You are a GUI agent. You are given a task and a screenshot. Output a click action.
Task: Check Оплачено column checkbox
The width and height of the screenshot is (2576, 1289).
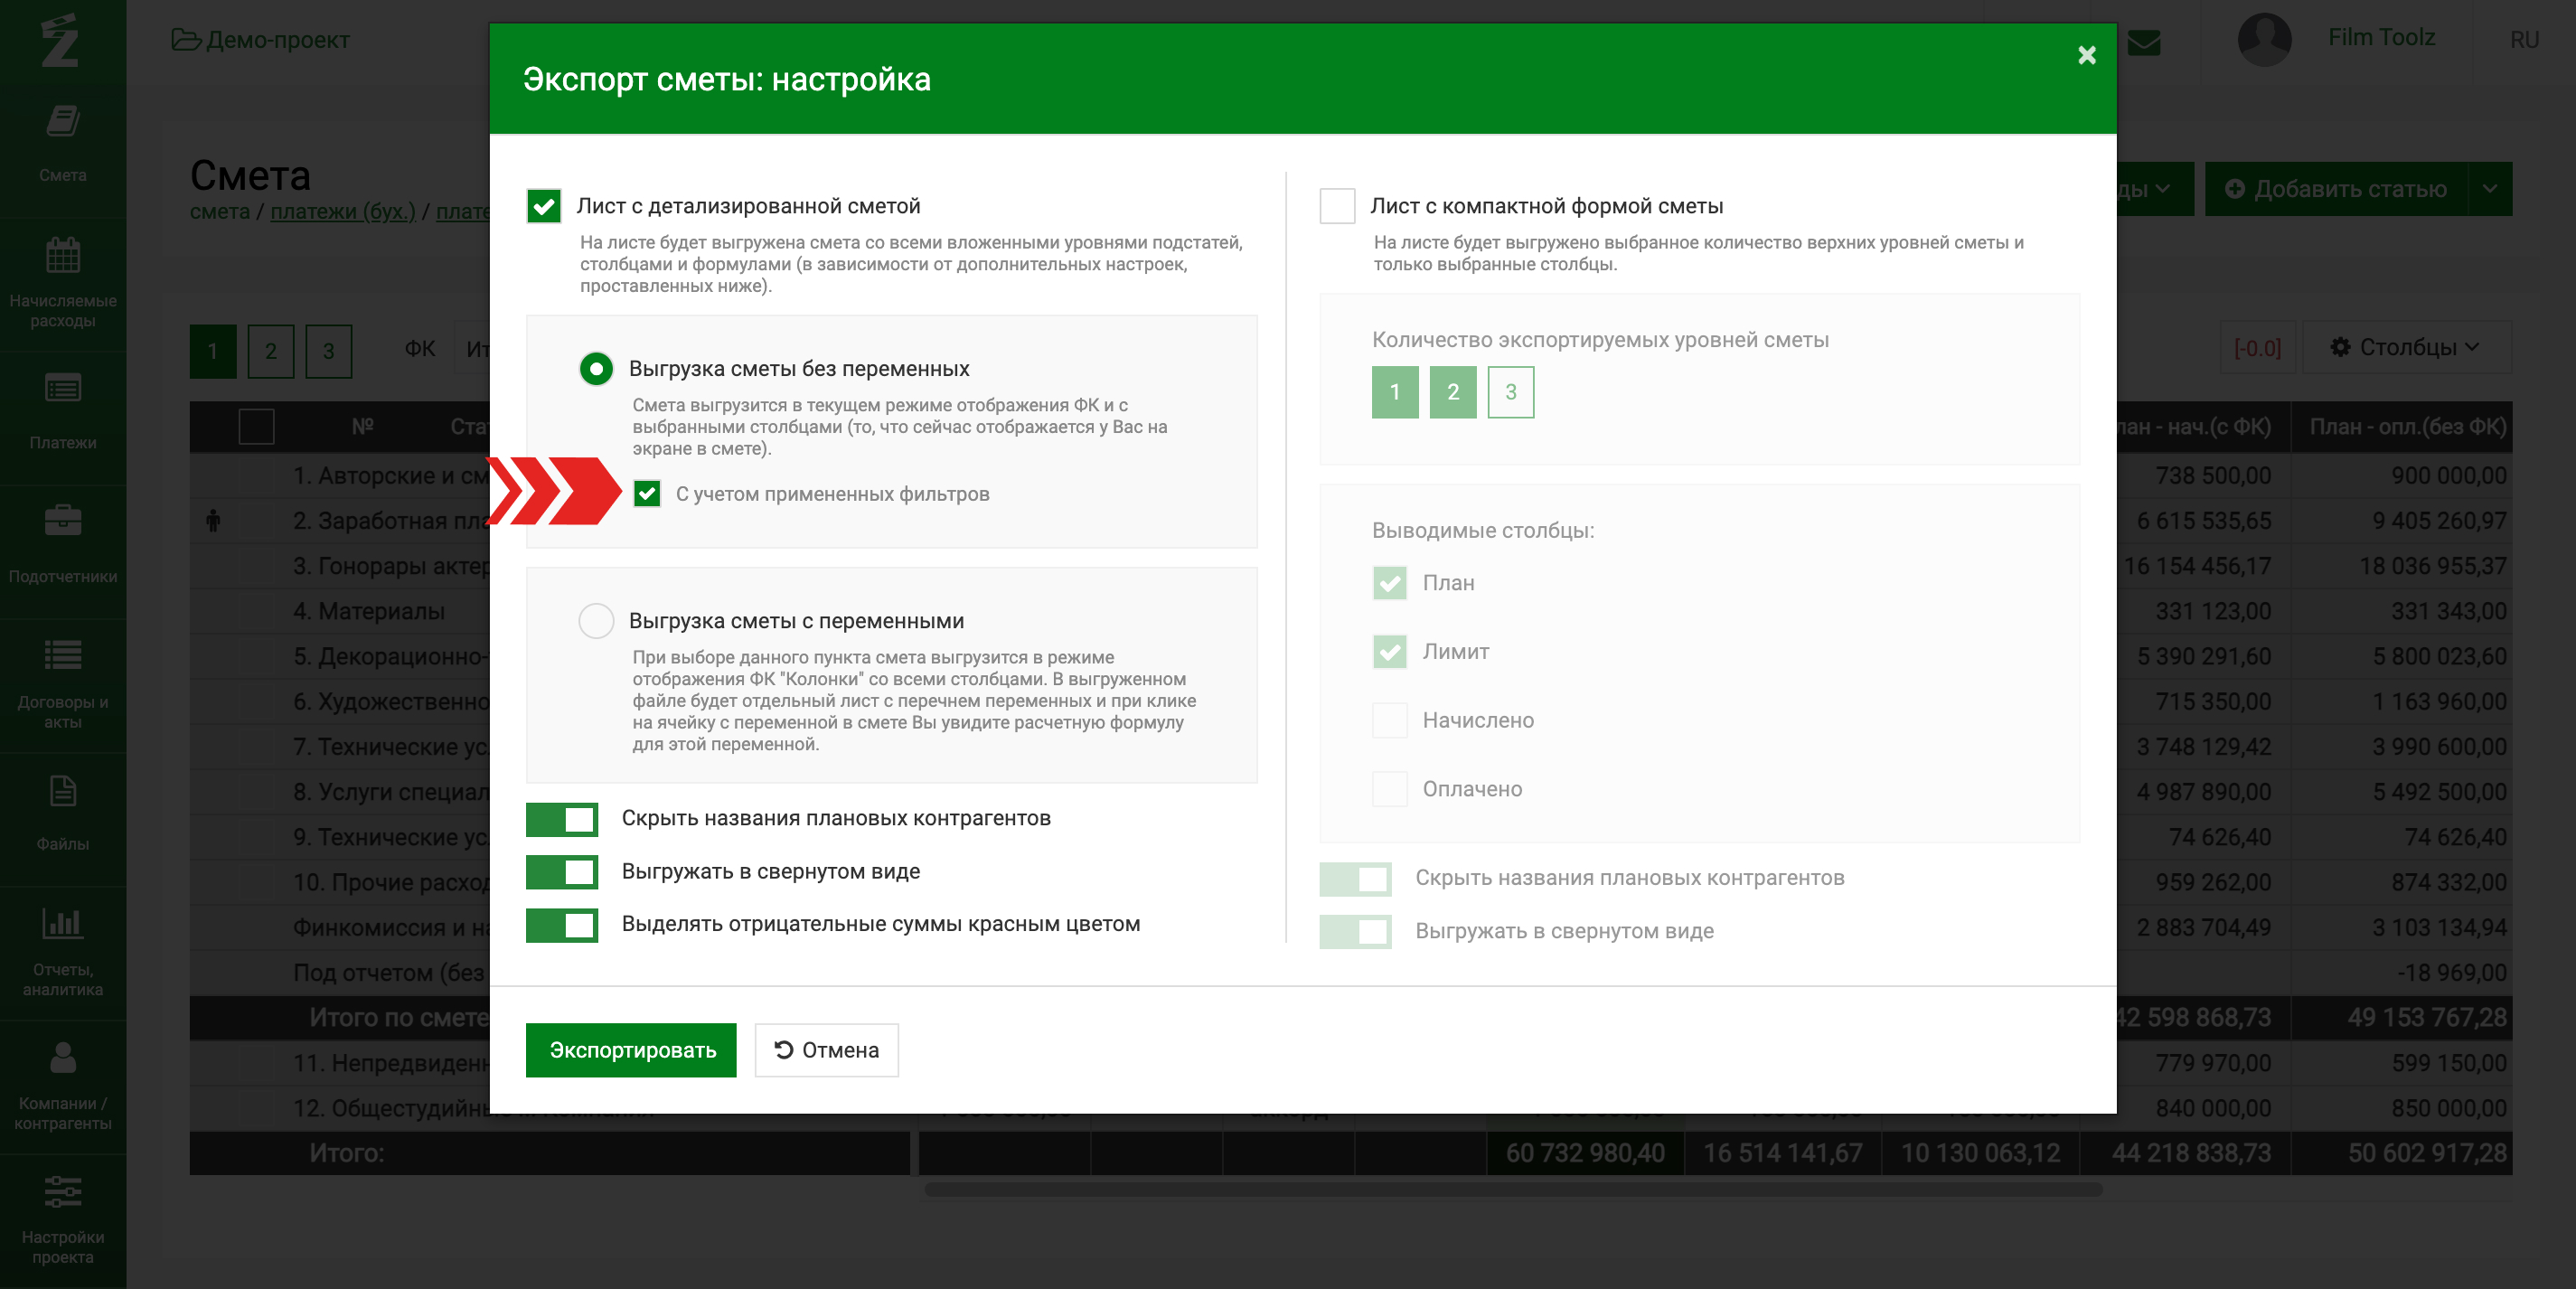(1389, 789)
